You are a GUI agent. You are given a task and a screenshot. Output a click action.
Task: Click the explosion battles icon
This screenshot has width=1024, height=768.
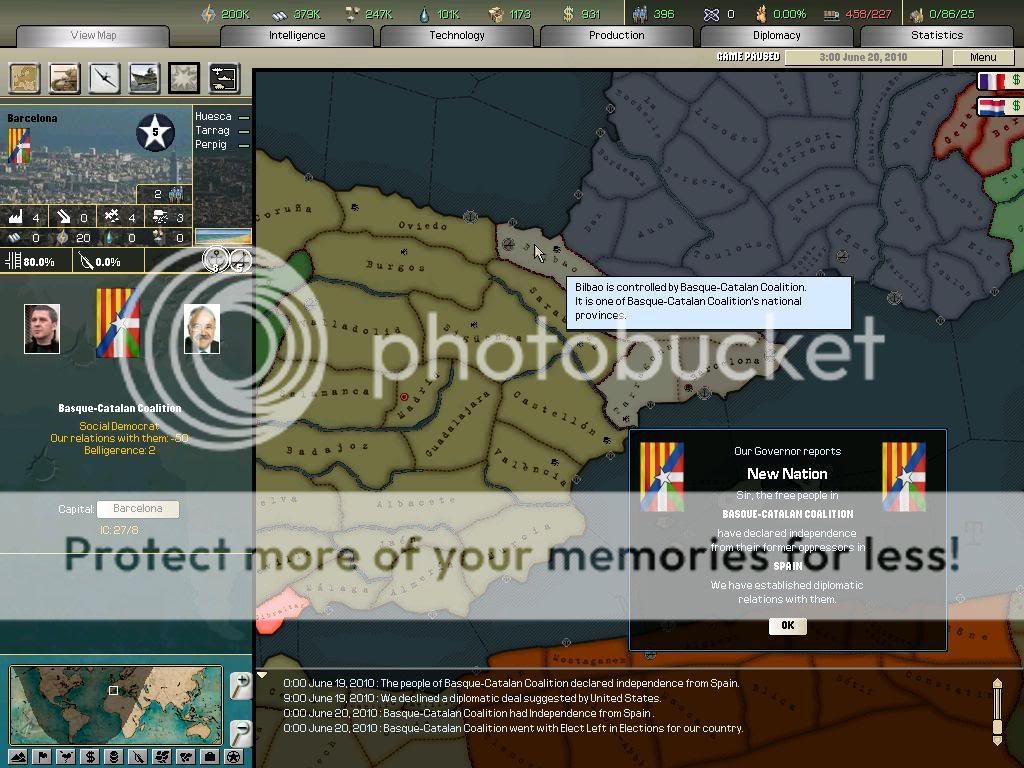click(183, 78)
